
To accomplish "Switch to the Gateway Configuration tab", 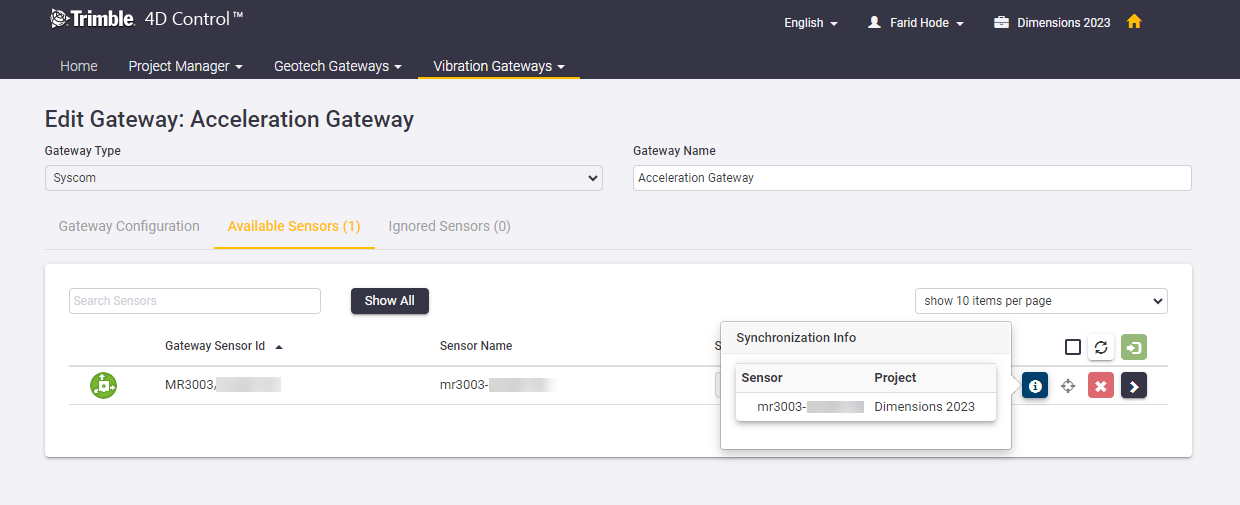I will point(129,226).
